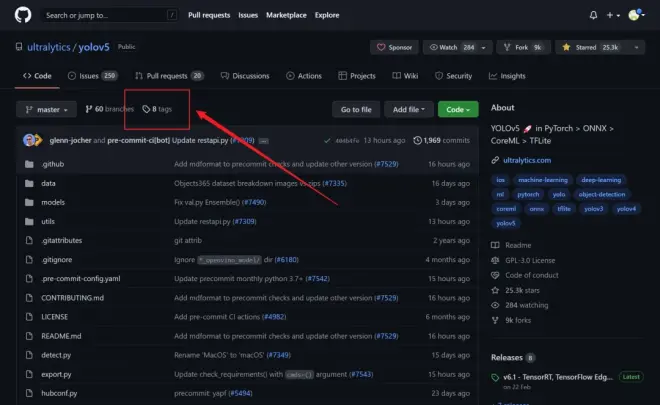Image resolution: width=660 pixels, height=405 pixels.
Task: Switch to the repository Pull requests tab
Action: coord(169,76)
